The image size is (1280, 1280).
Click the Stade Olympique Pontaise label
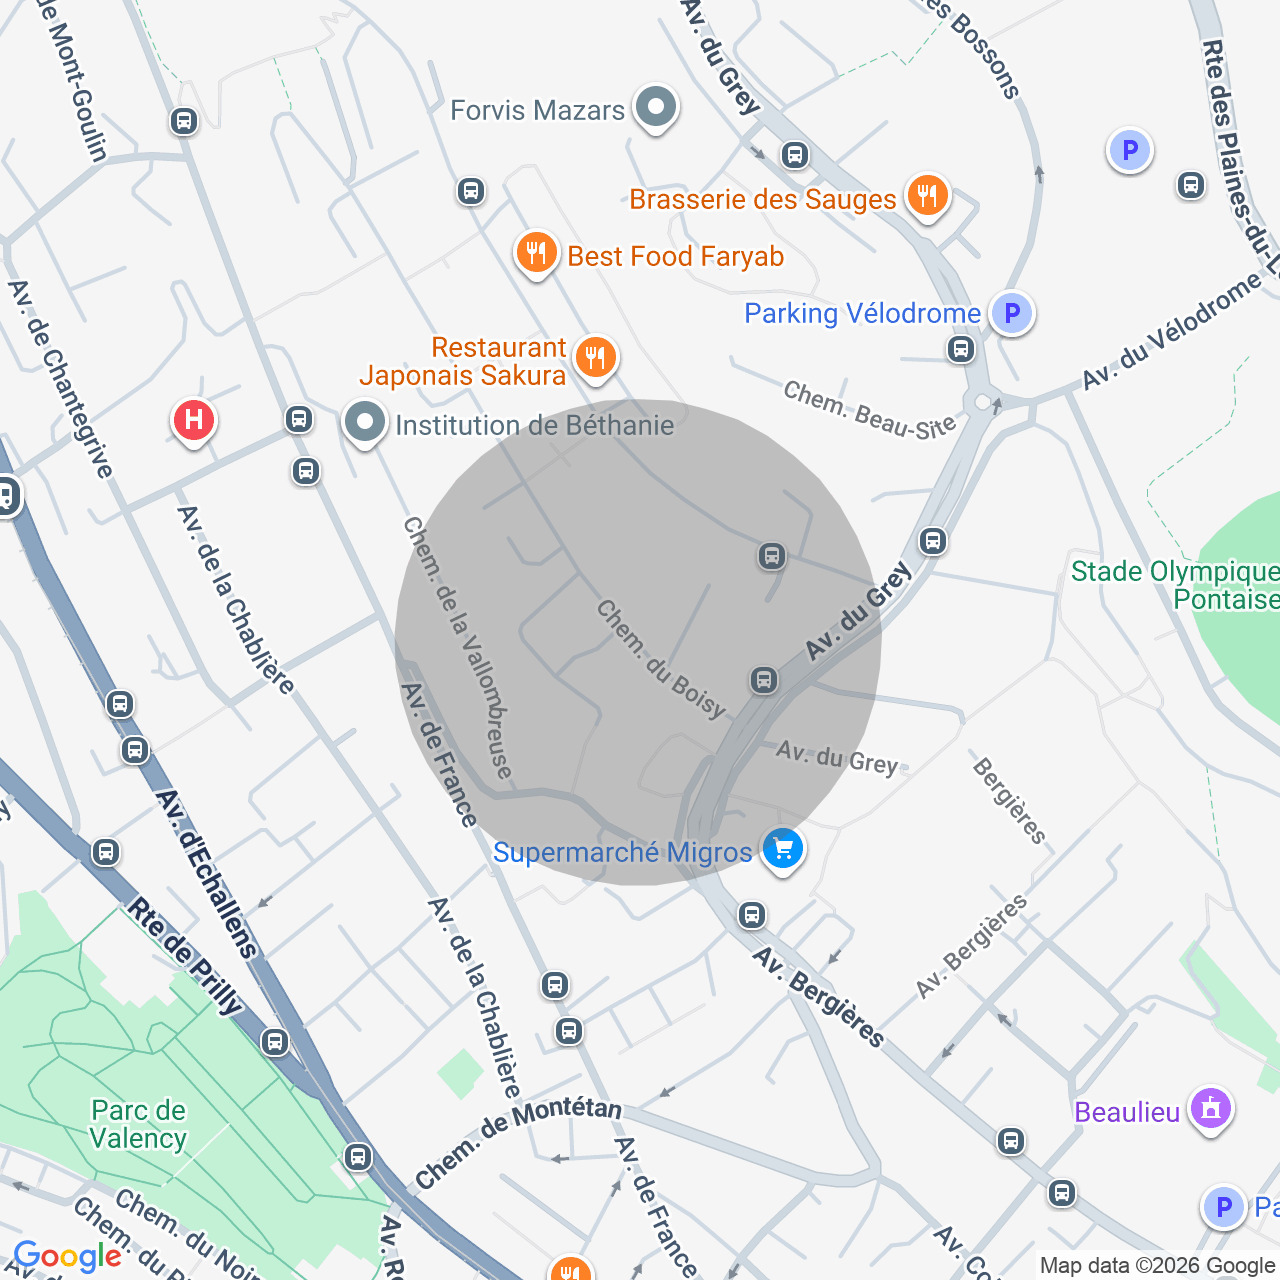(x=1175, y=585)
